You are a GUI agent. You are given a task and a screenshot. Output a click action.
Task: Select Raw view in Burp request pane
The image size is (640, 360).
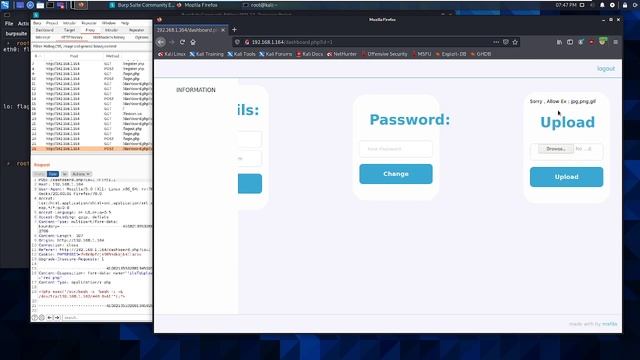click(53, 174)
